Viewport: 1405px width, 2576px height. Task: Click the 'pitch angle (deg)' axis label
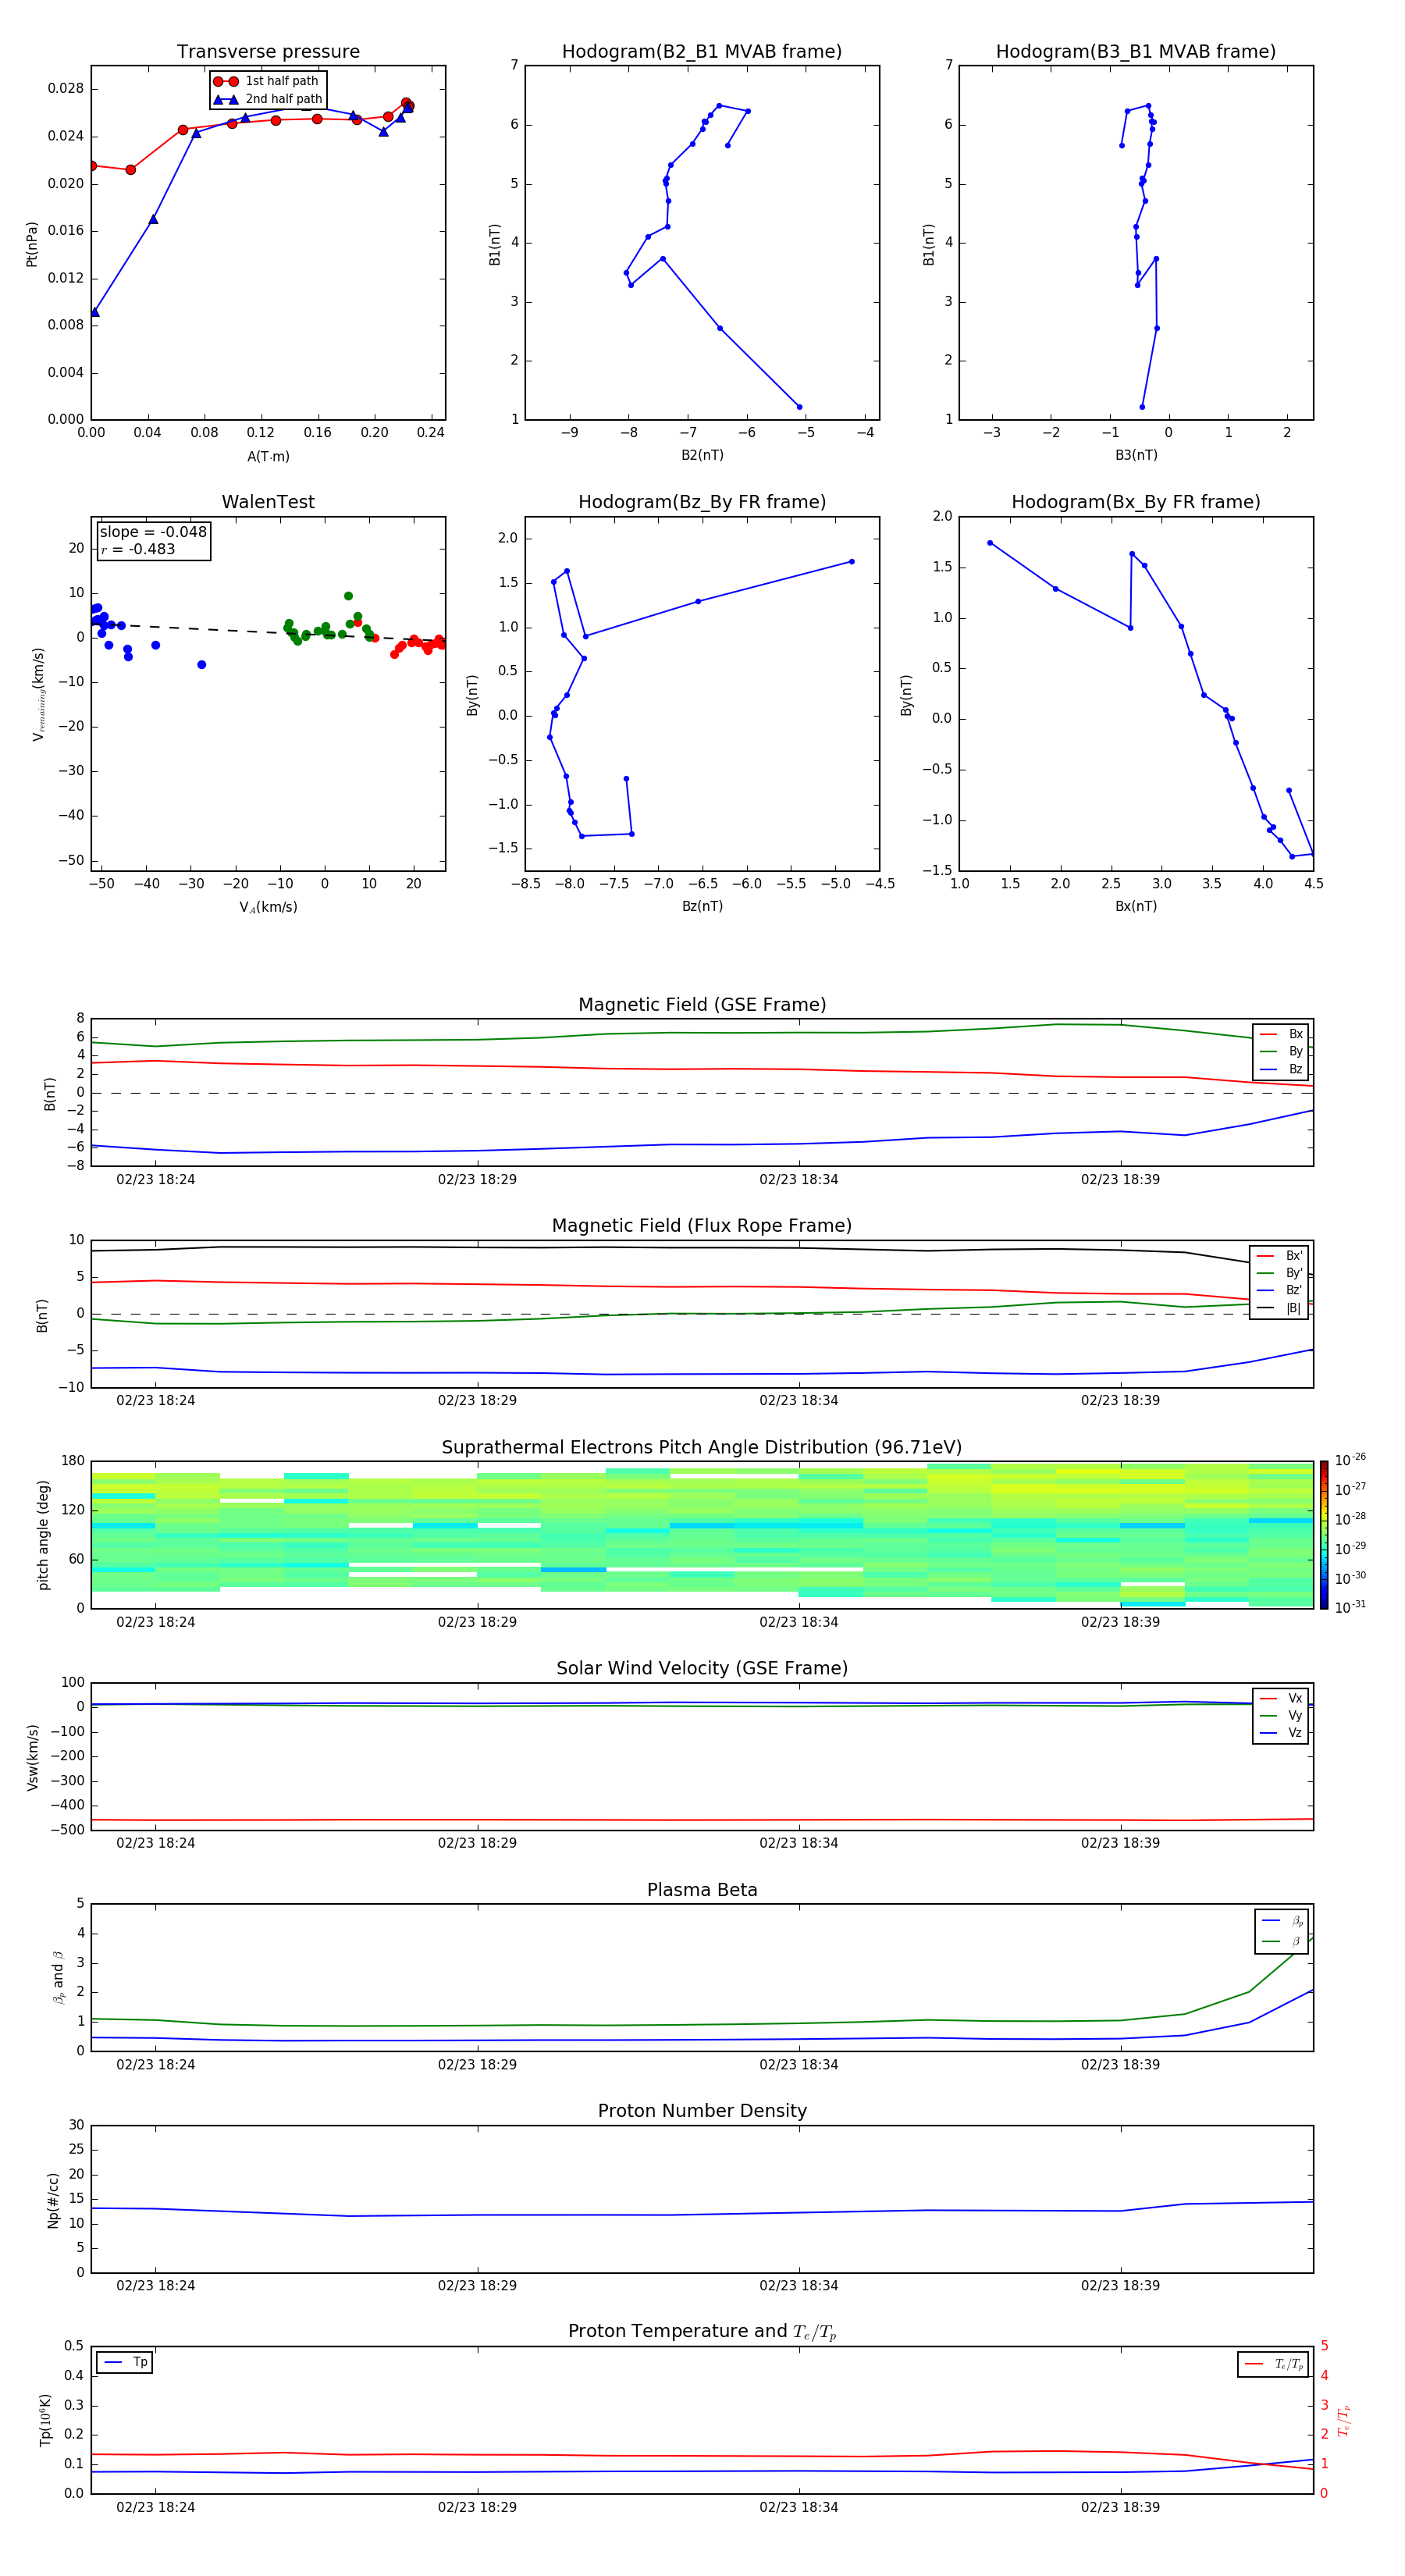click(x=44, y=1535)
